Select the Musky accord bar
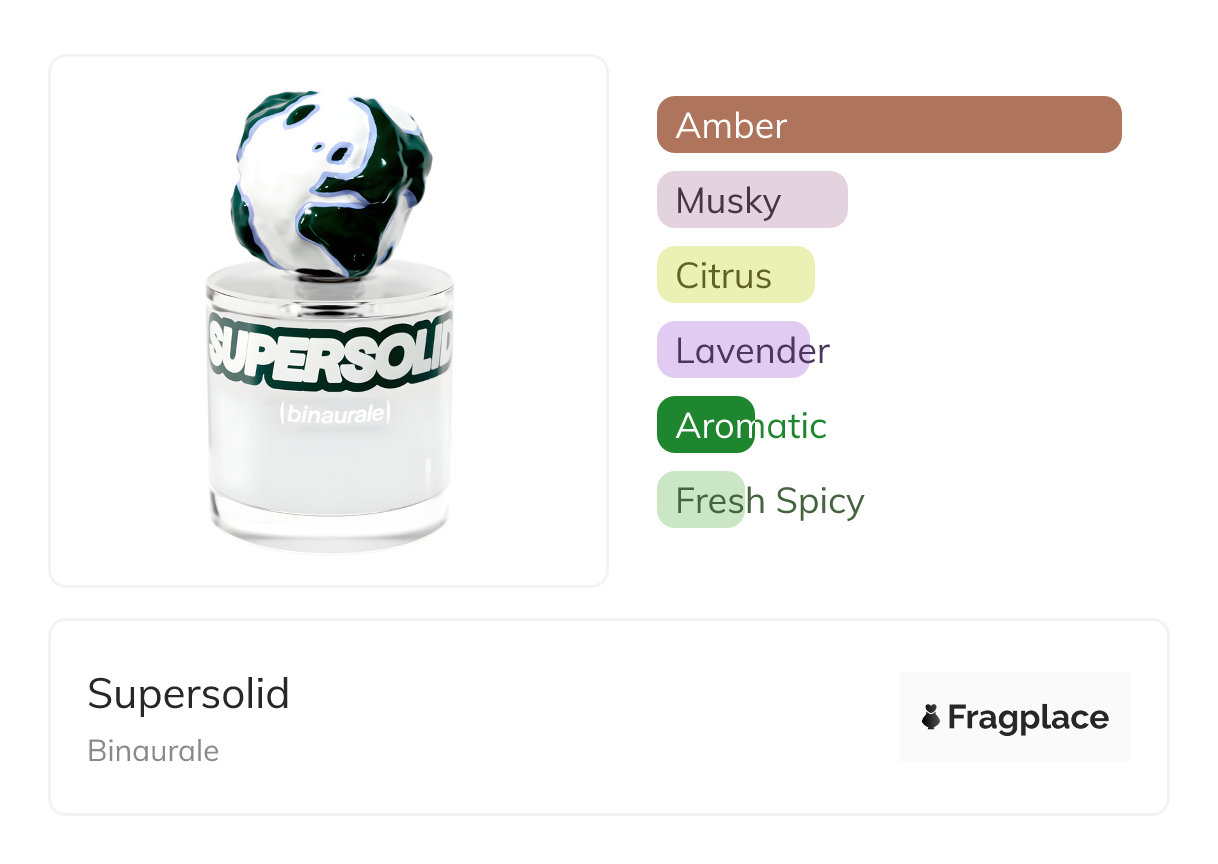The height and width of the screenshot is (864, 1218). (x=752, y=200)
